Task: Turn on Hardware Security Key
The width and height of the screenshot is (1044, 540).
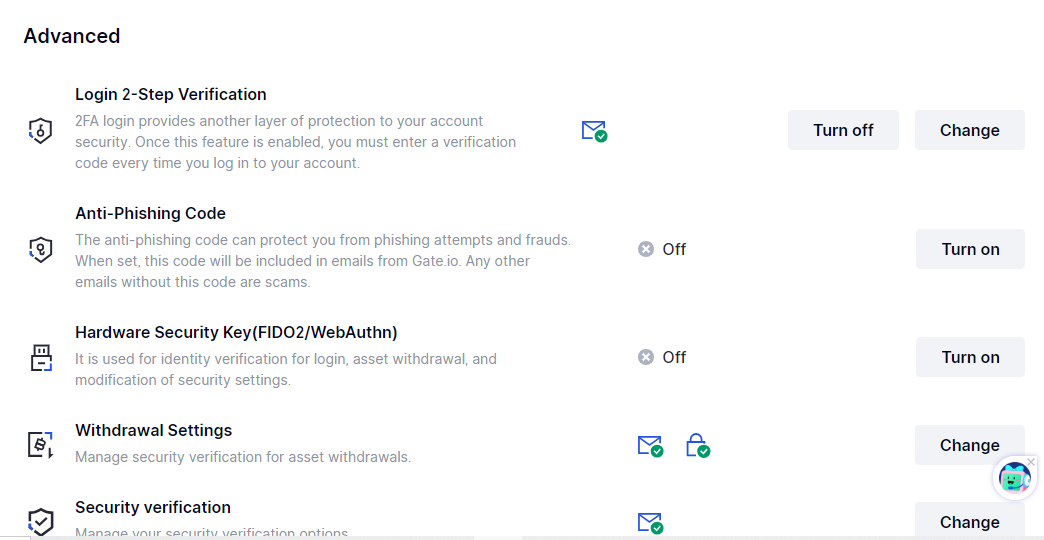Action: pyautogui.click(x=970, y=357)
